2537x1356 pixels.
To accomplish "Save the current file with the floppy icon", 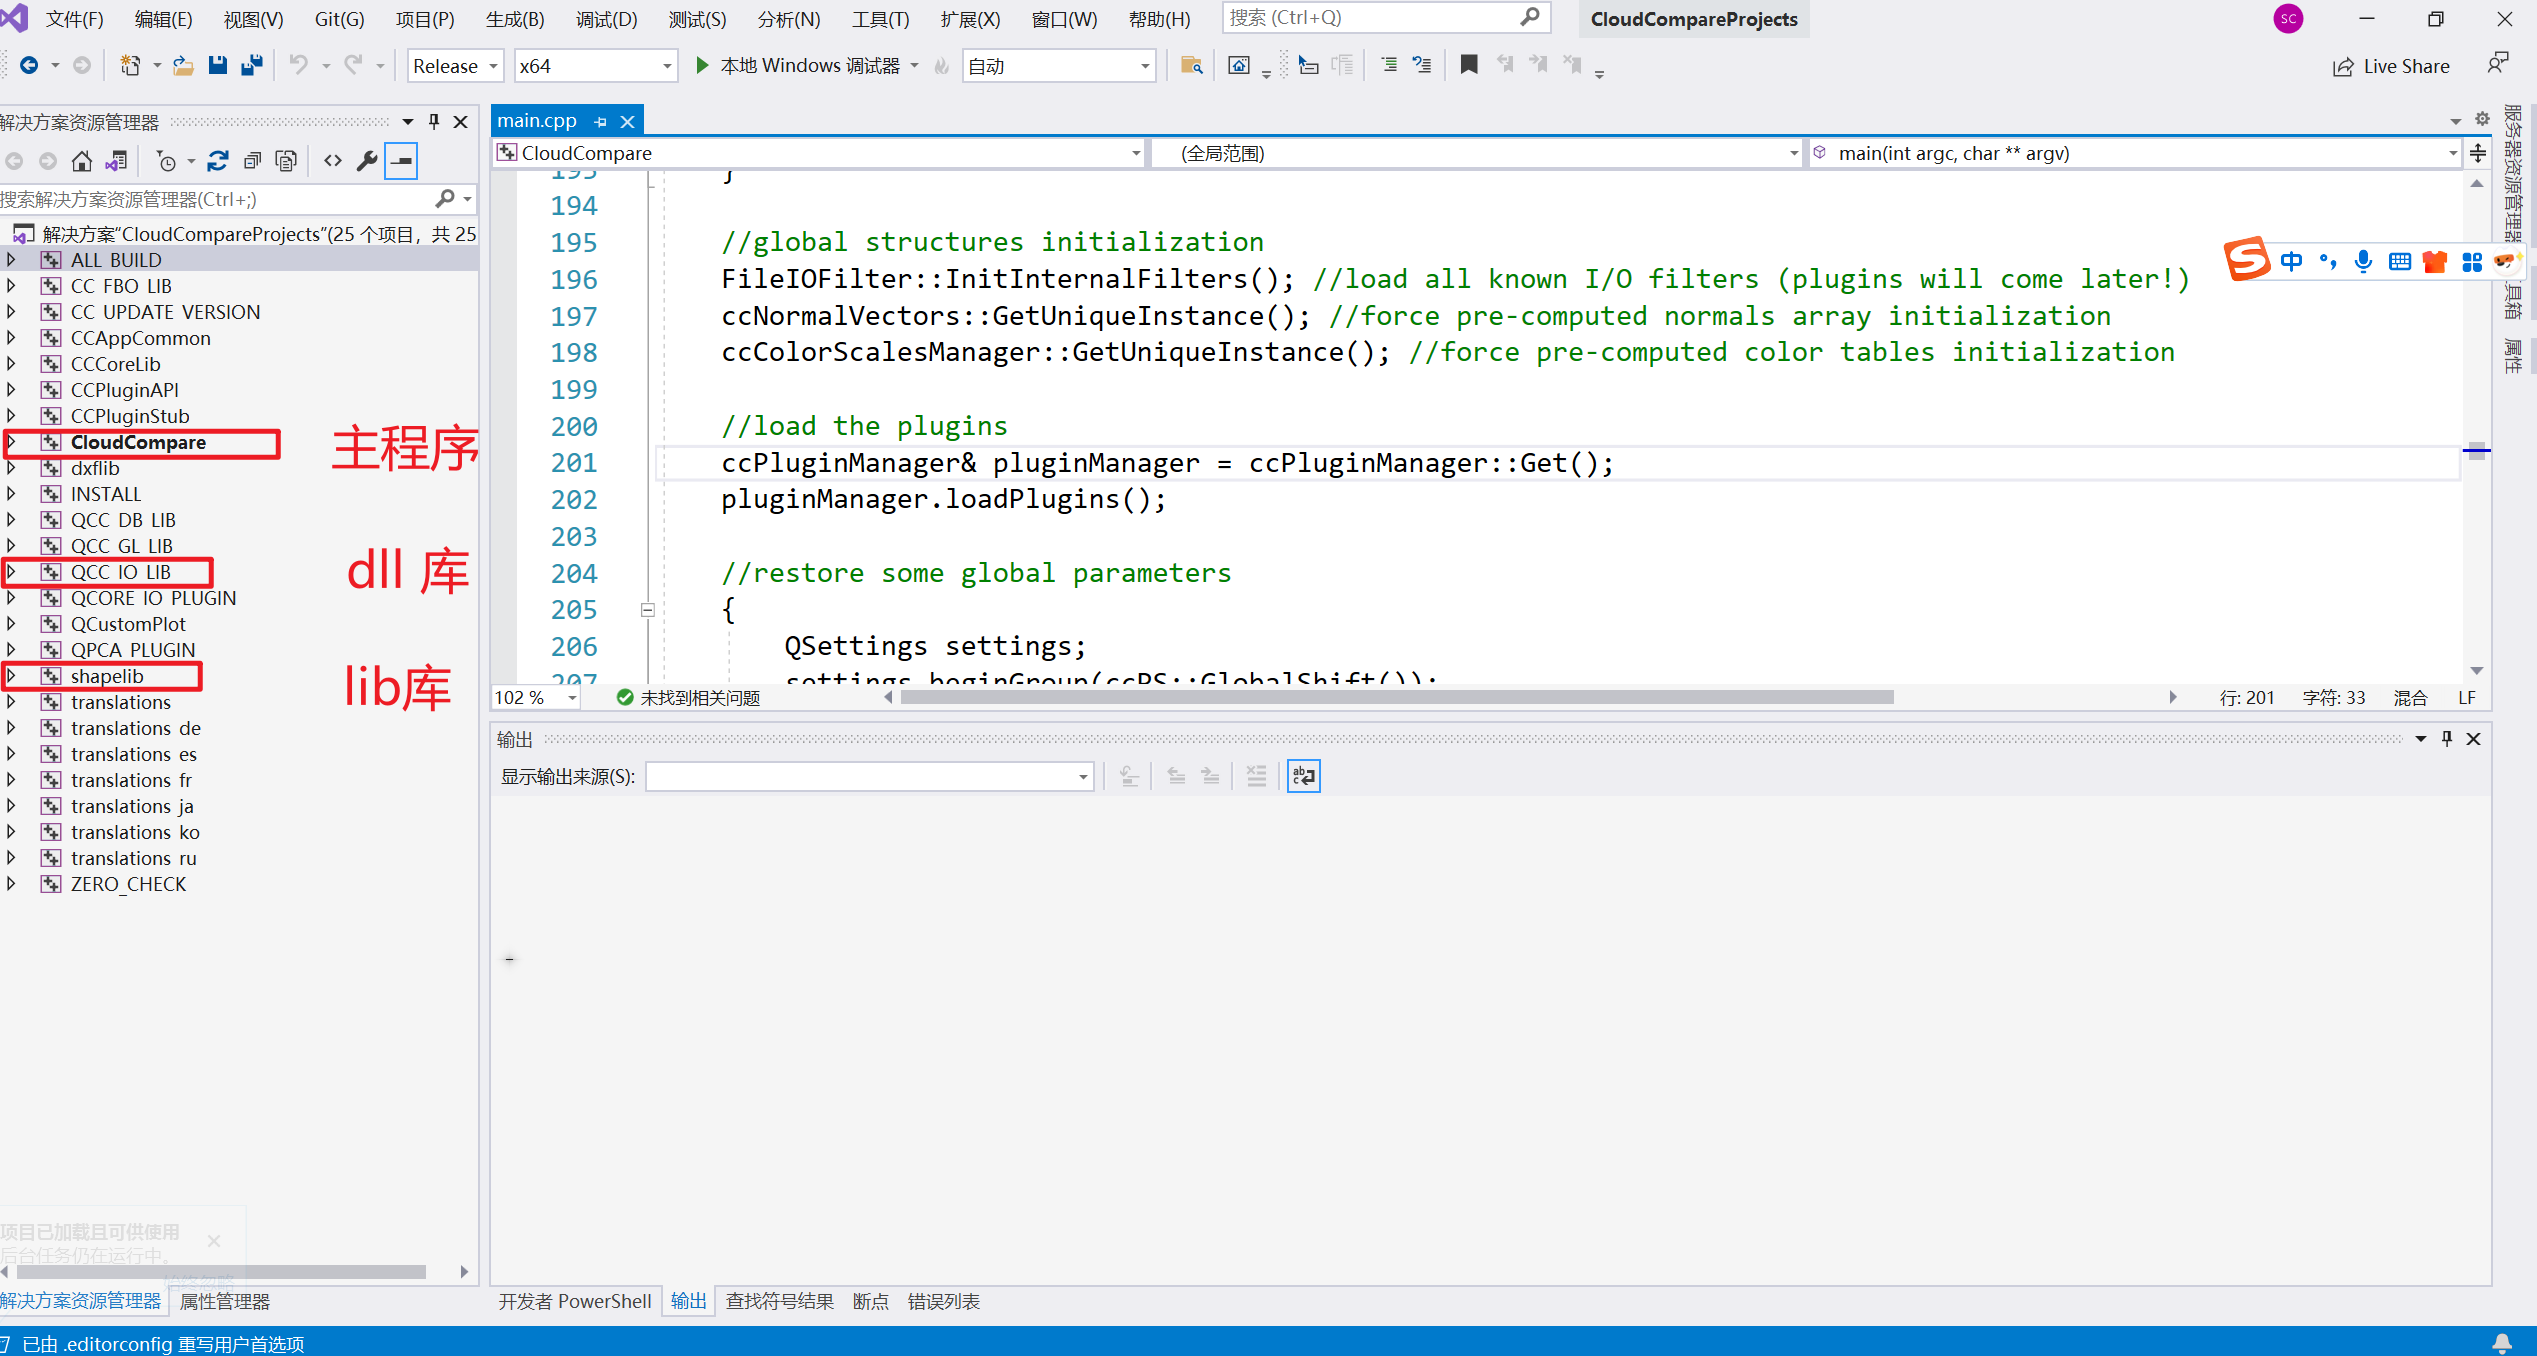I will point(217,66).
